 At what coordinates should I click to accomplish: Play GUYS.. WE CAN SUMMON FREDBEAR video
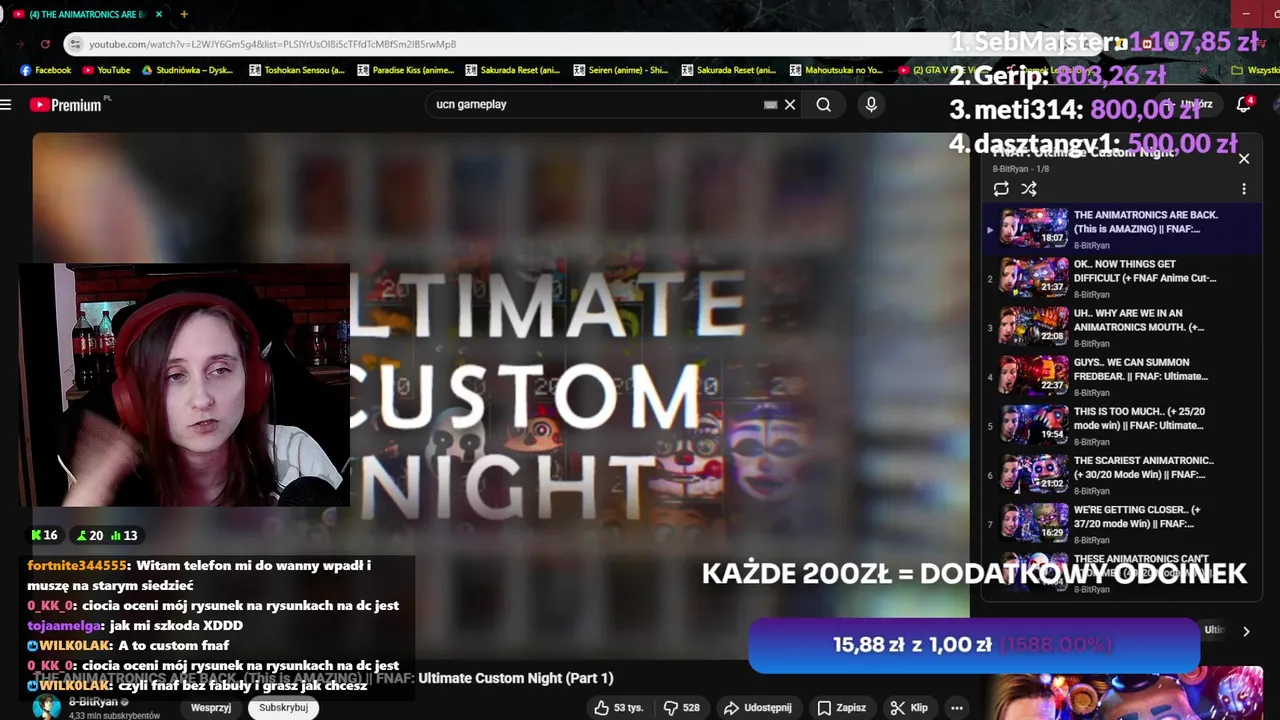[x=1120, y=376]
